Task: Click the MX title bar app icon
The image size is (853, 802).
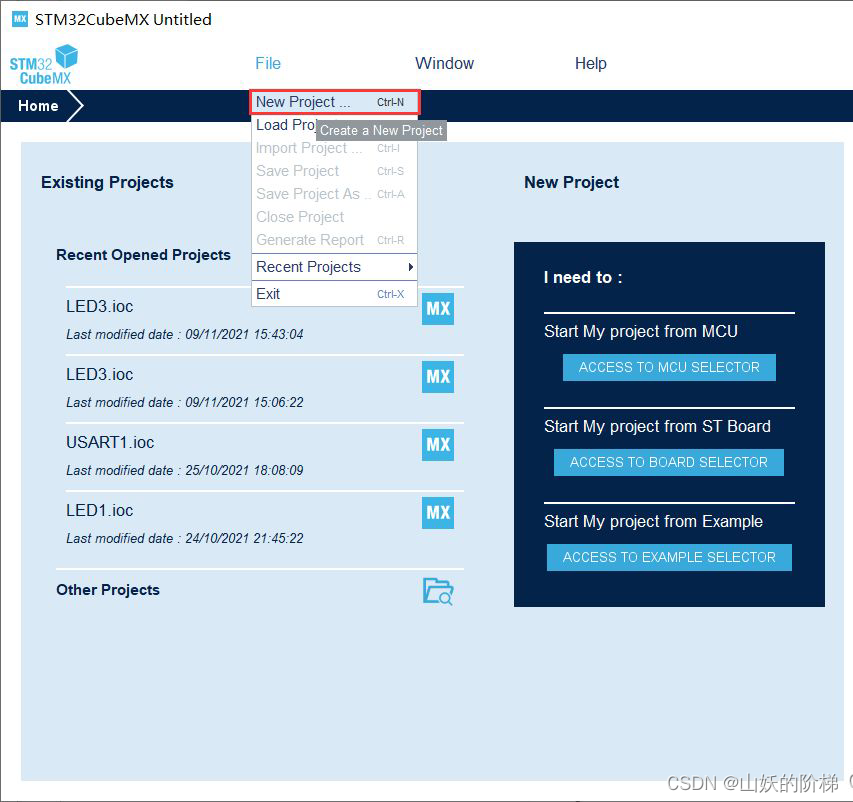Action: (20, 19)
